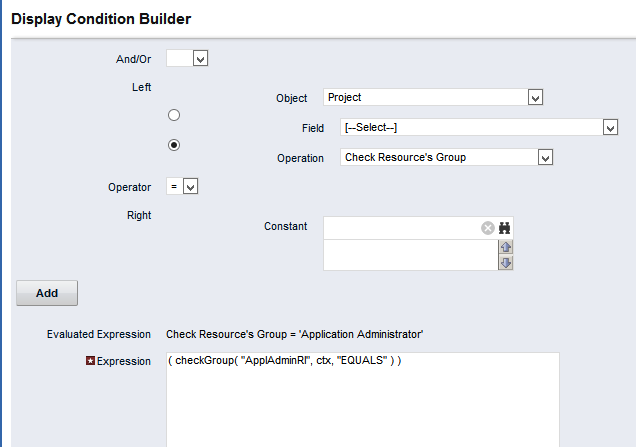Click the Constant field label
Screen dimensions: 636x447
tap(286, 226)
